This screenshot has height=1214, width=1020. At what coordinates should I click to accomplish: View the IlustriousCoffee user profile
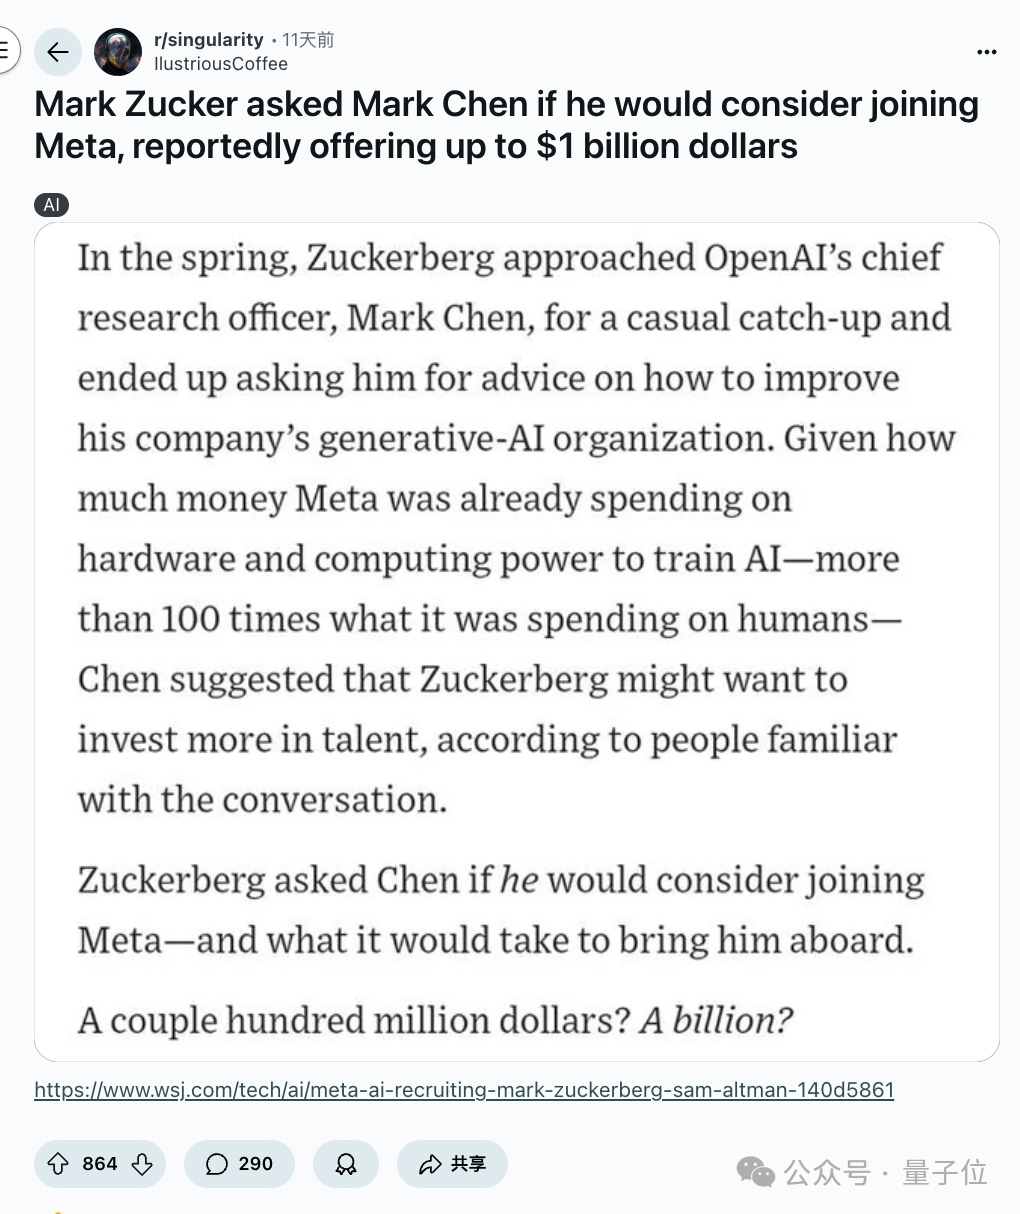coord(221,64)
